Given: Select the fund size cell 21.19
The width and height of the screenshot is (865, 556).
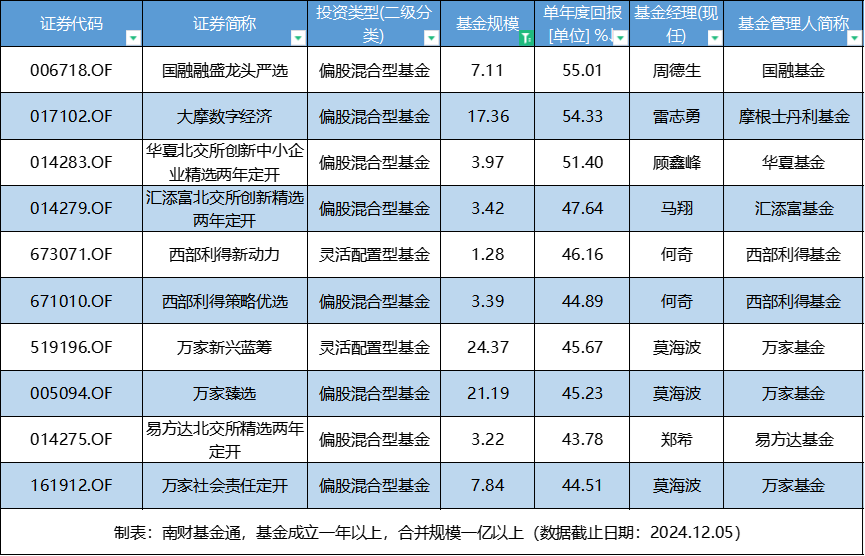Looking at the screenshot, I should point(487,393).
